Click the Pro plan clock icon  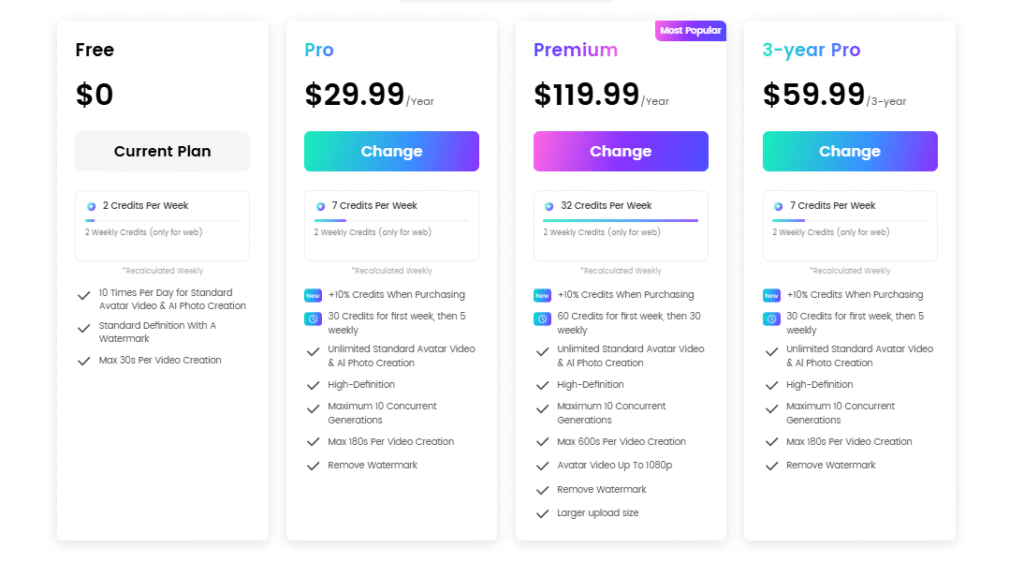click(x=313, y=319)
